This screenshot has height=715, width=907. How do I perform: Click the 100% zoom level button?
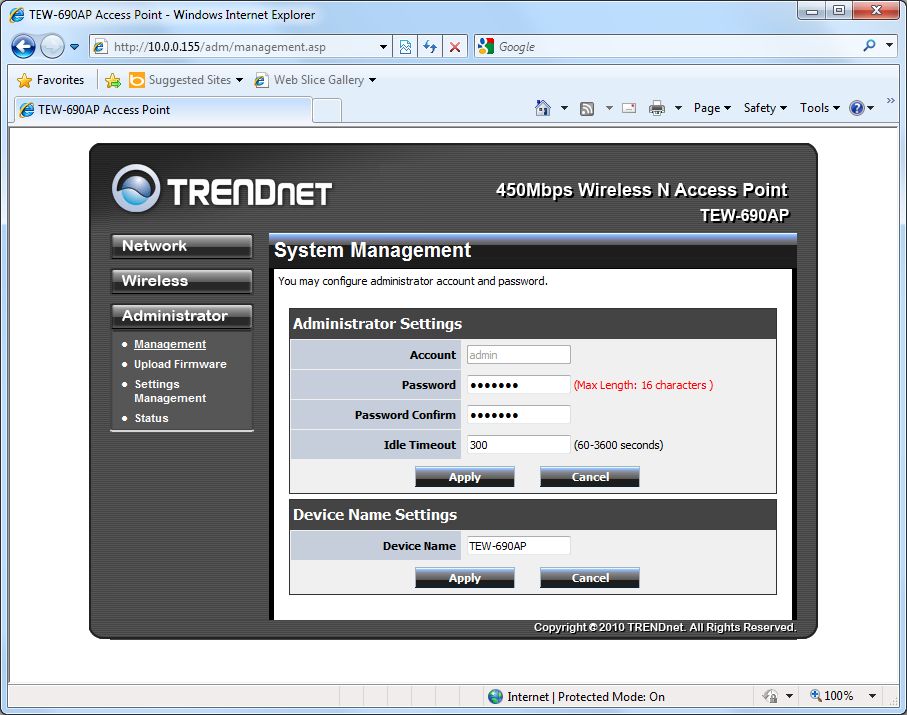pos(832,696)
